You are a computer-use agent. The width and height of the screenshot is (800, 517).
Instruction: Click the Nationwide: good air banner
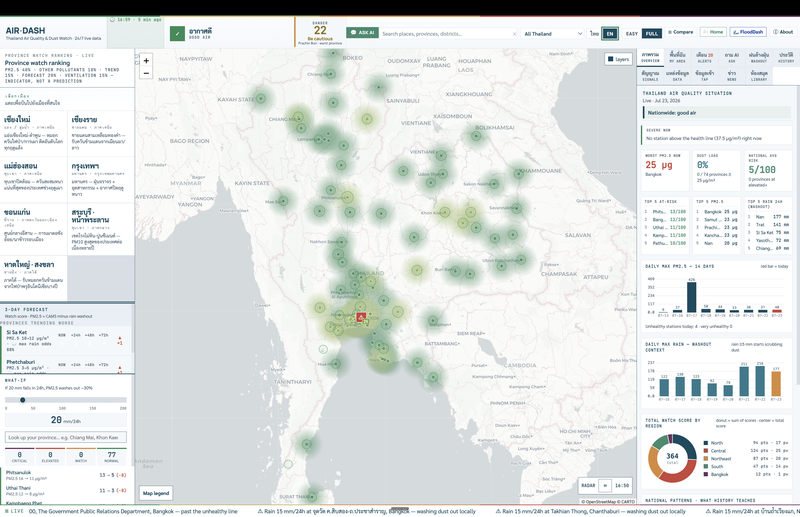716,113
